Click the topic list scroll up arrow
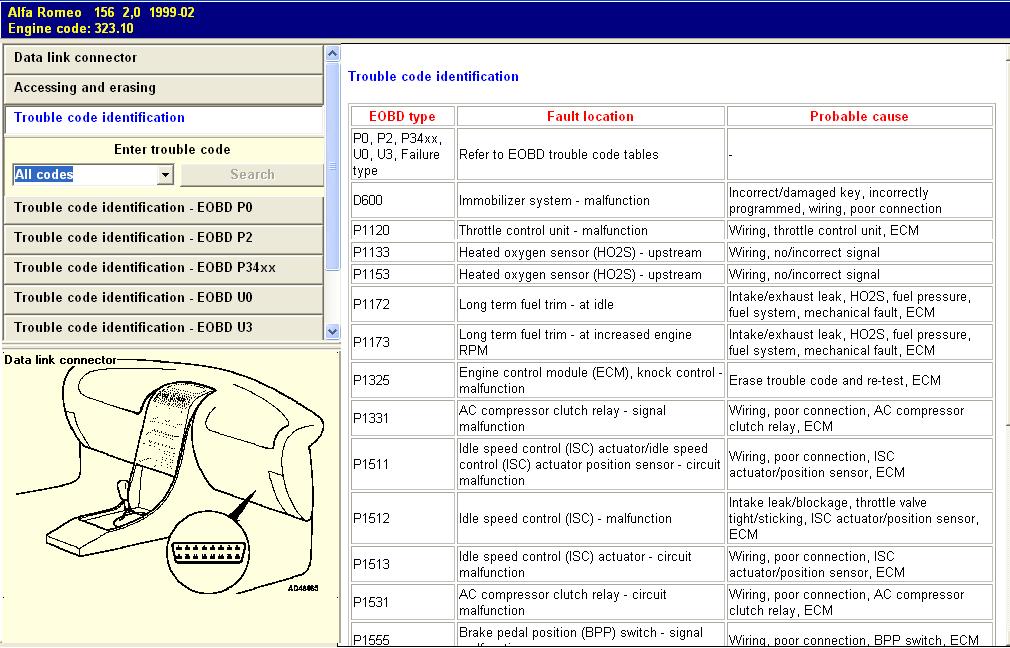The width and height of the screenshot is (1010, 648). 333,54
